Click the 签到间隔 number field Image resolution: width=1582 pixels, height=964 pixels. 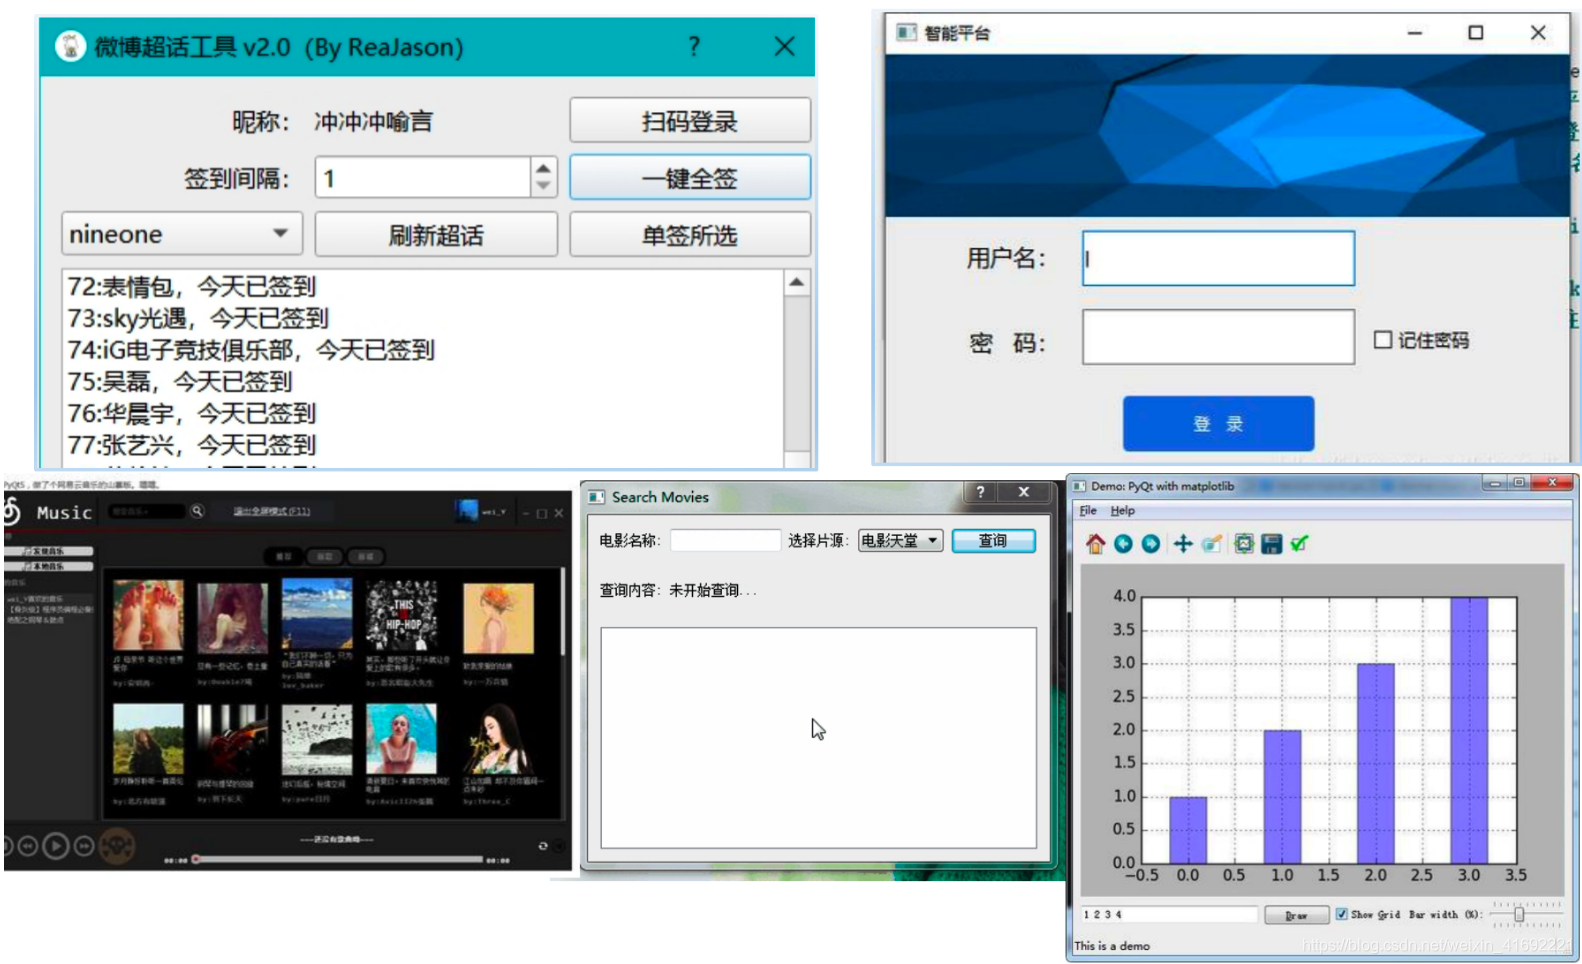[423, 178]
